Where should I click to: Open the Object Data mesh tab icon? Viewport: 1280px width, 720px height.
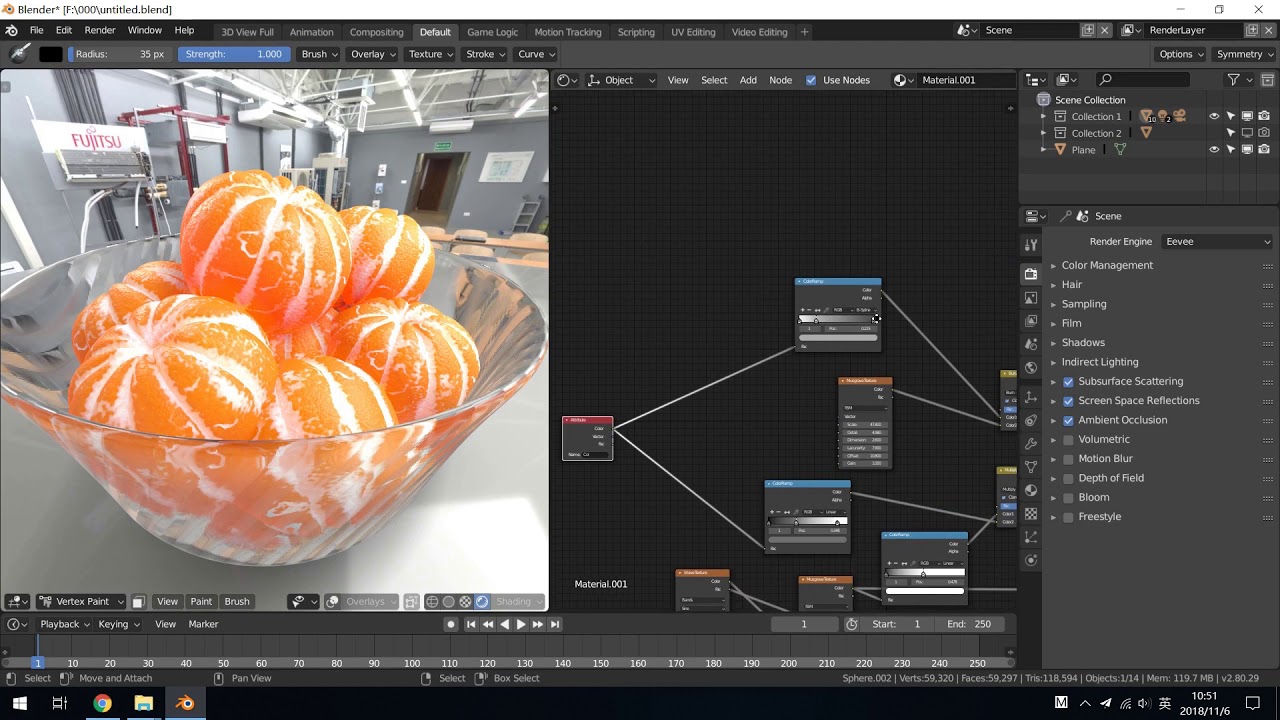(1031, 467)
